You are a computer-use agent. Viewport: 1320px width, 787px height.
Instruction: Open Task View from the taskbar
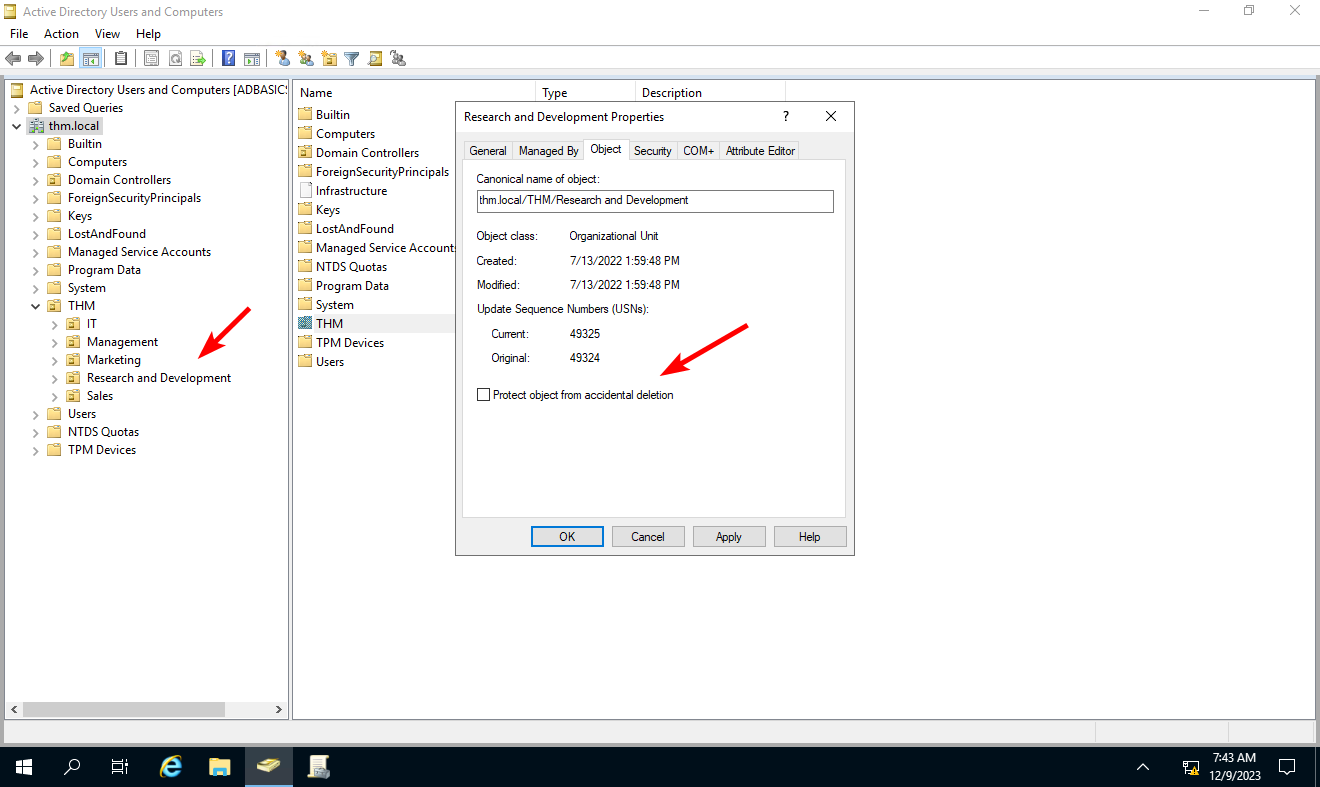point(120,767)
